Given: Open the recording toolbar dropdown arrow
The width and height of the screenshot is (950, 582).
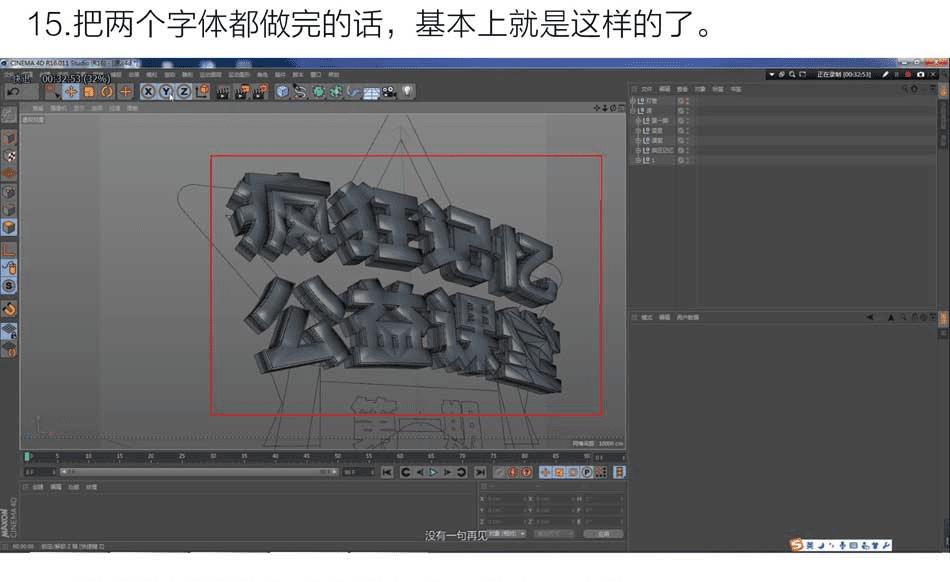Looking at the screenshot, I should coord(772,74).
